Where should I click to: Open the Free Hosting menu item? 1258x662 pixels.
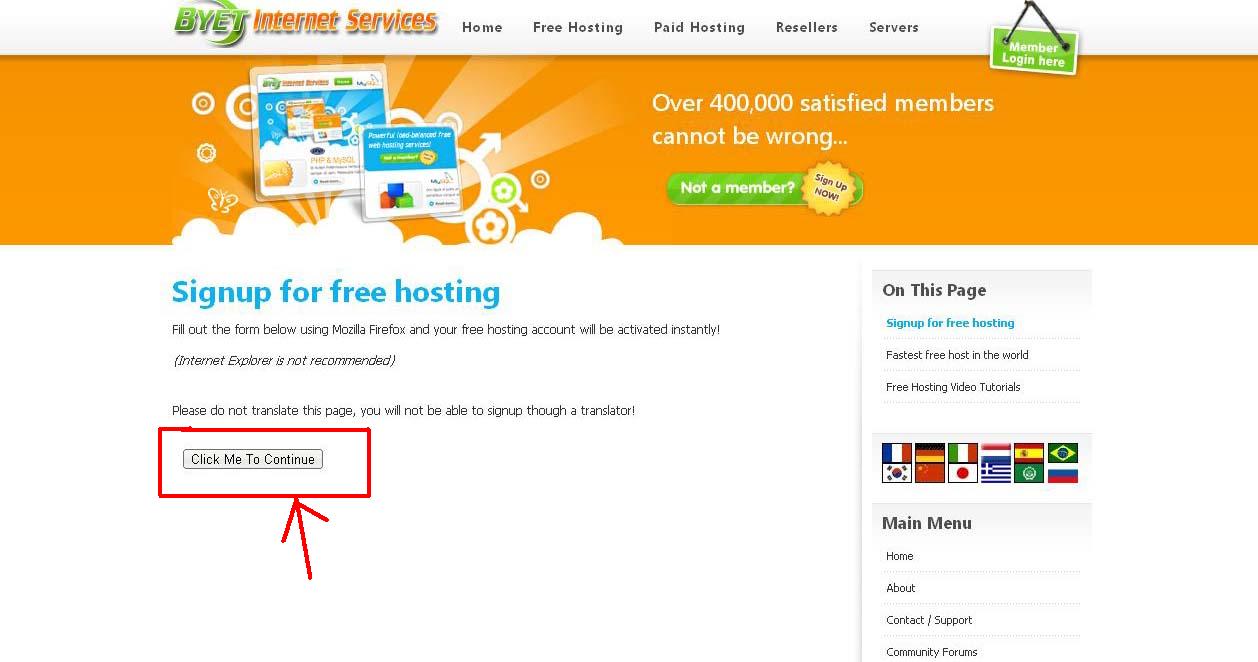[578, 27]
